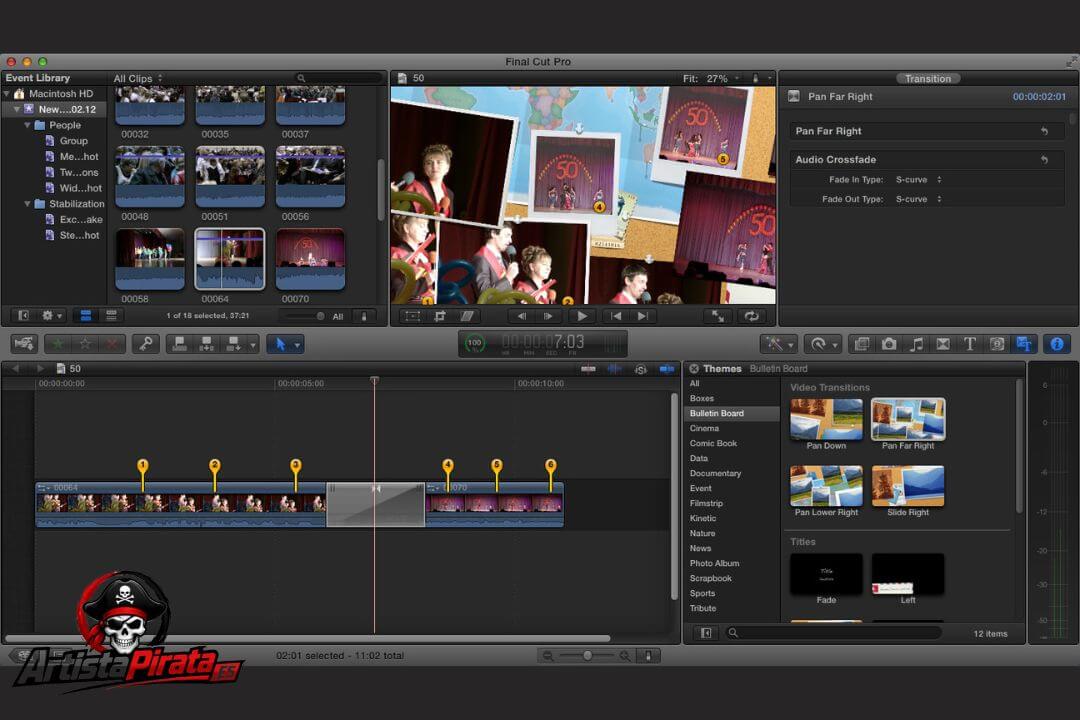Close the Themes browser X button
The image size is (1080, 720).
tap(694, 369)
